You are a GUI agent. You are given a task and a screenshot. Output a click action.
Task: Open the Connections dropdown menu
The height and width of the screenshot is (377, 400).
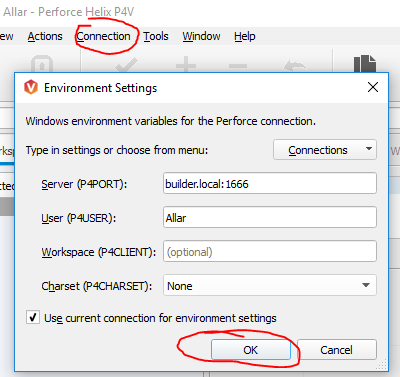click(x=325, y=150)
